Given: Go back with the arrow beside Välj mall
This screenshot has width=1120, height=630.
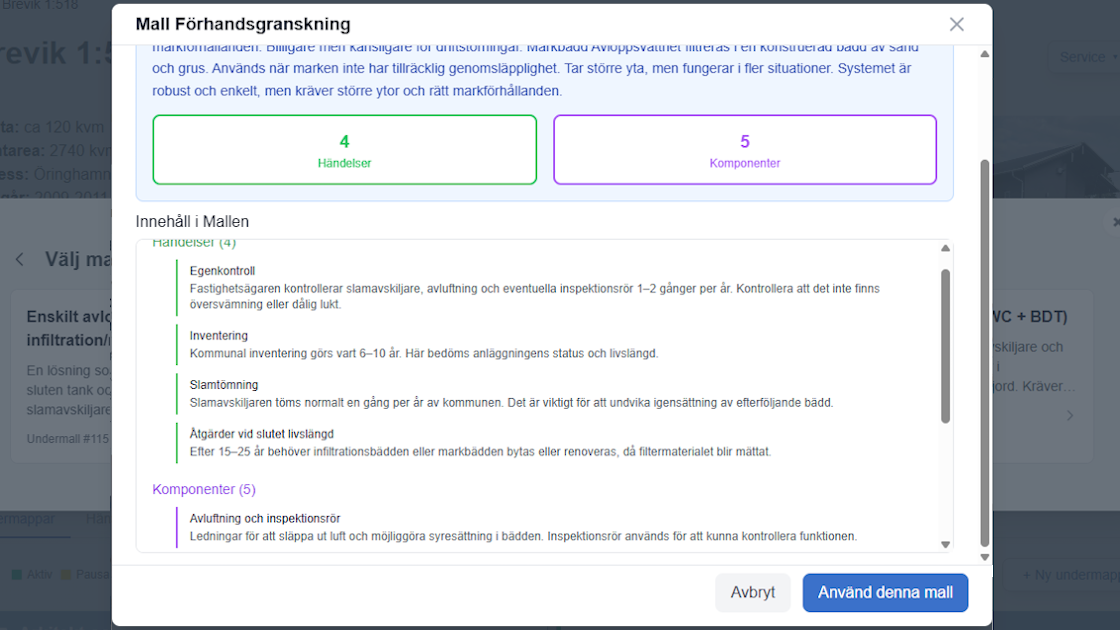Looking at the screenshot, I should coord(20,259).
